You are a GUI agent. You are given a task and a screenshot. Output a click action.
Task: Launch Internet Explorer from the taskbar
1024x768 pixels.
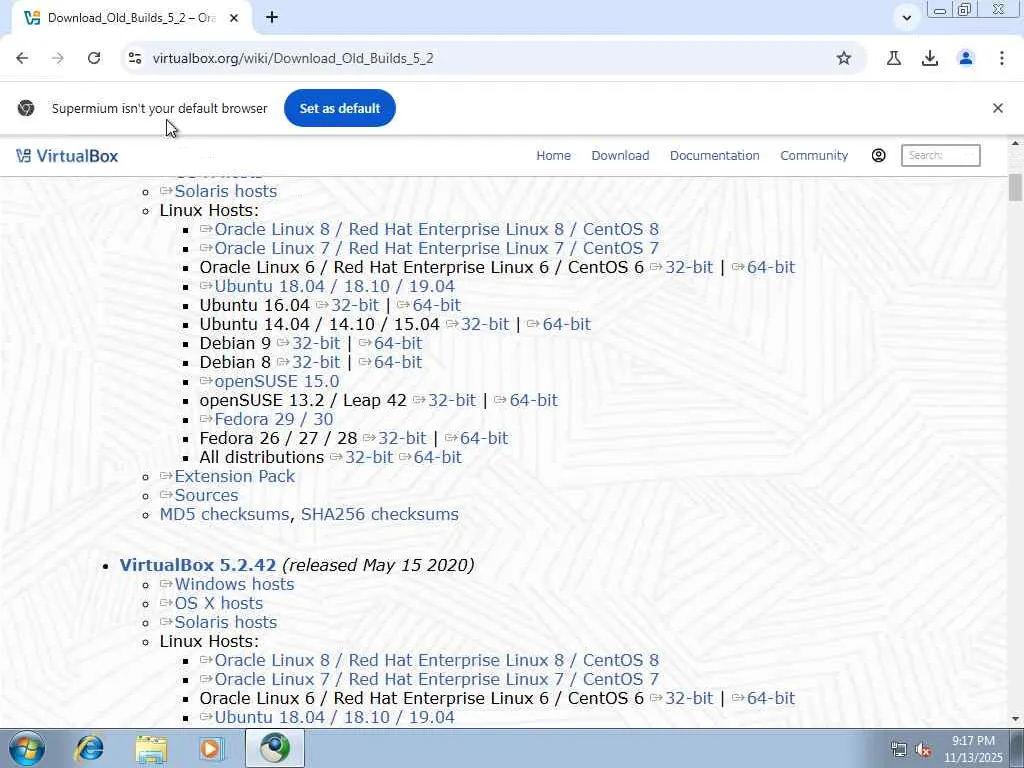89,748
